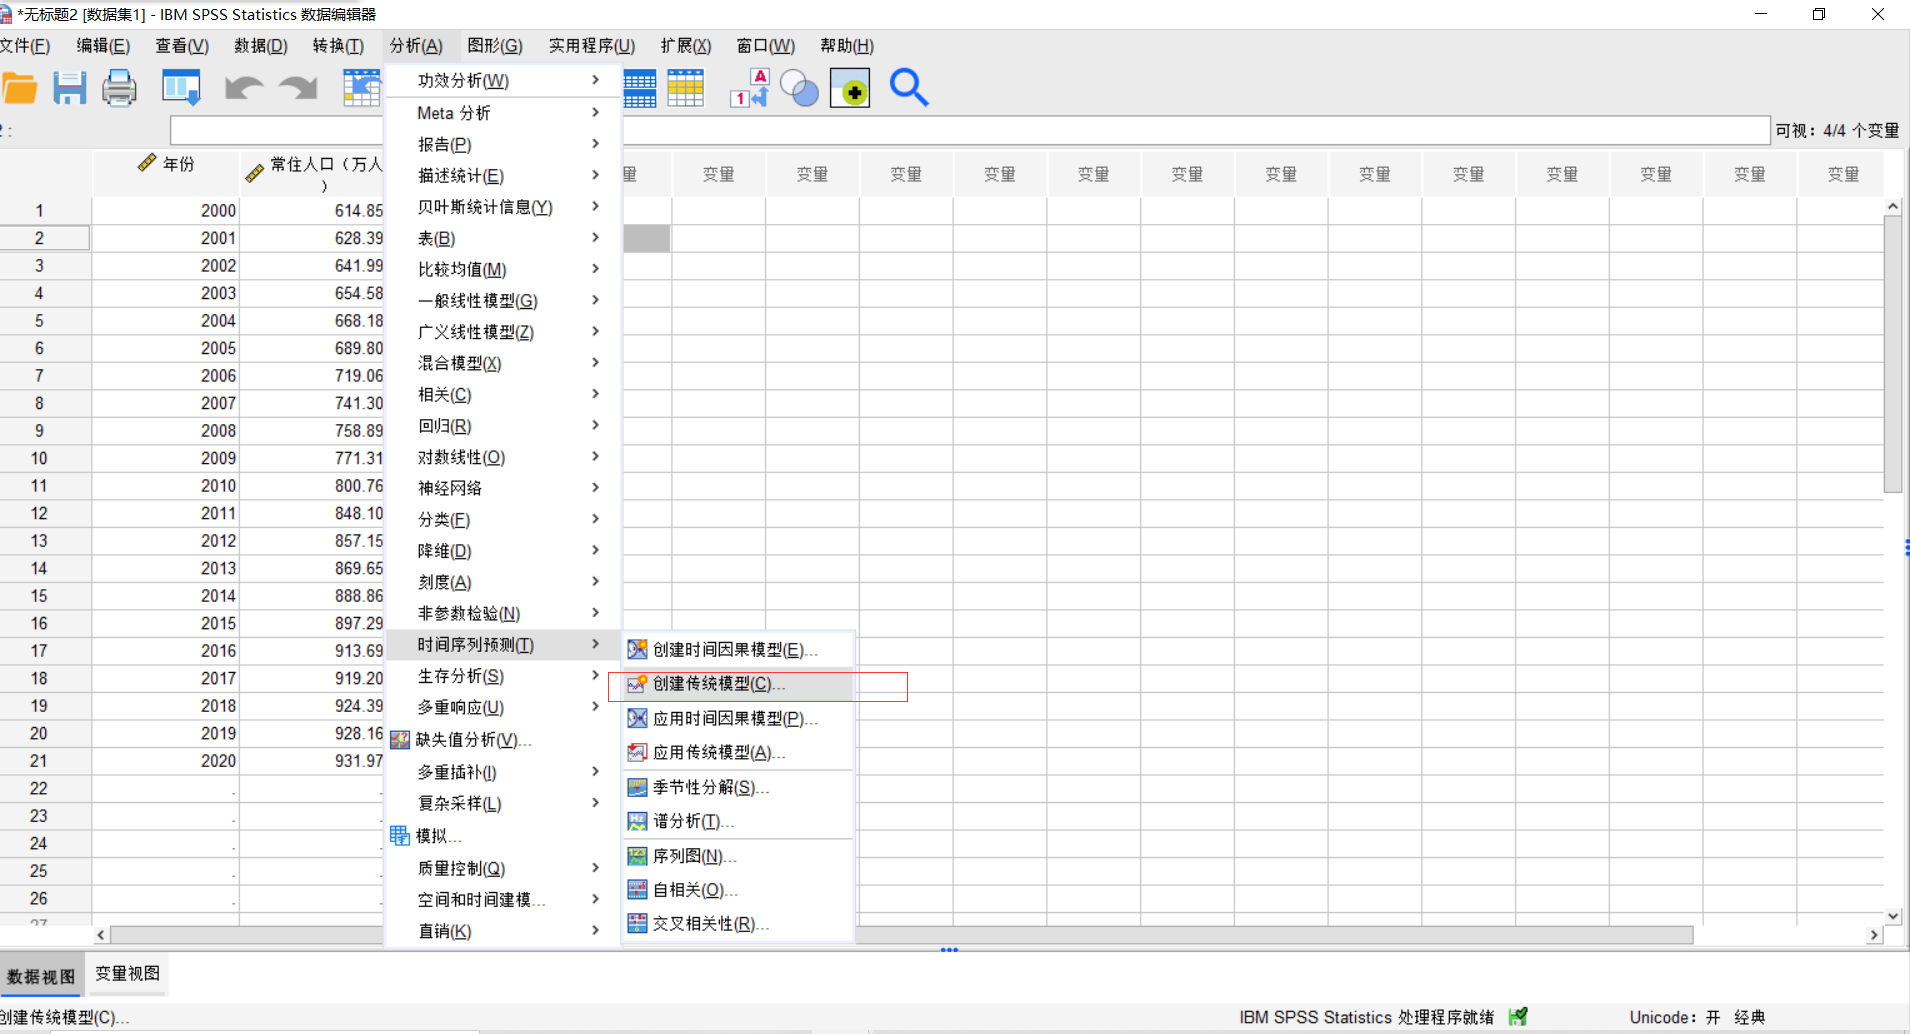1910x1034 pixels.
Task: Open the 转换(T) menu
Action: 338,46
